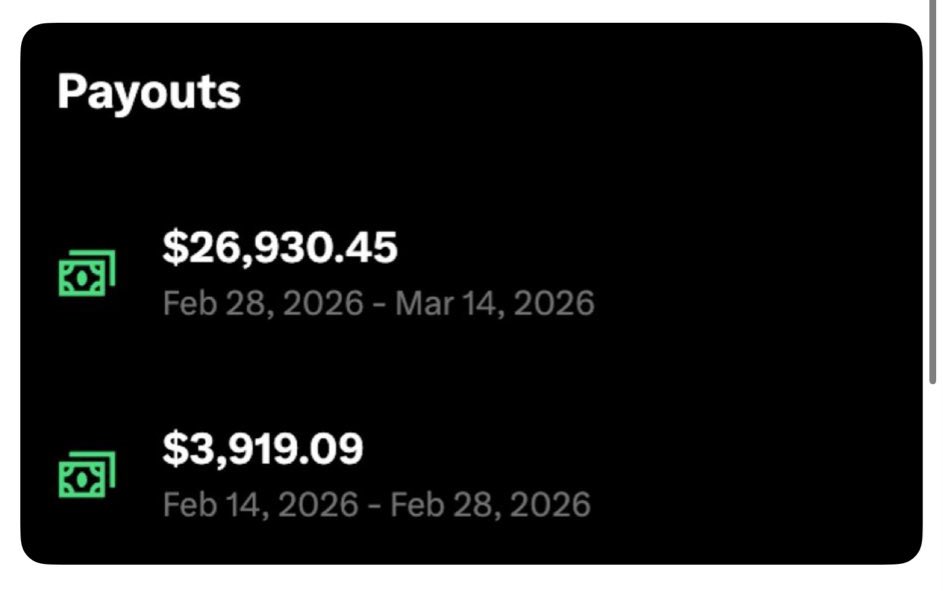943x591 pixels.
Task: Open the $3,919.09 payout amount
Action: 262,450
